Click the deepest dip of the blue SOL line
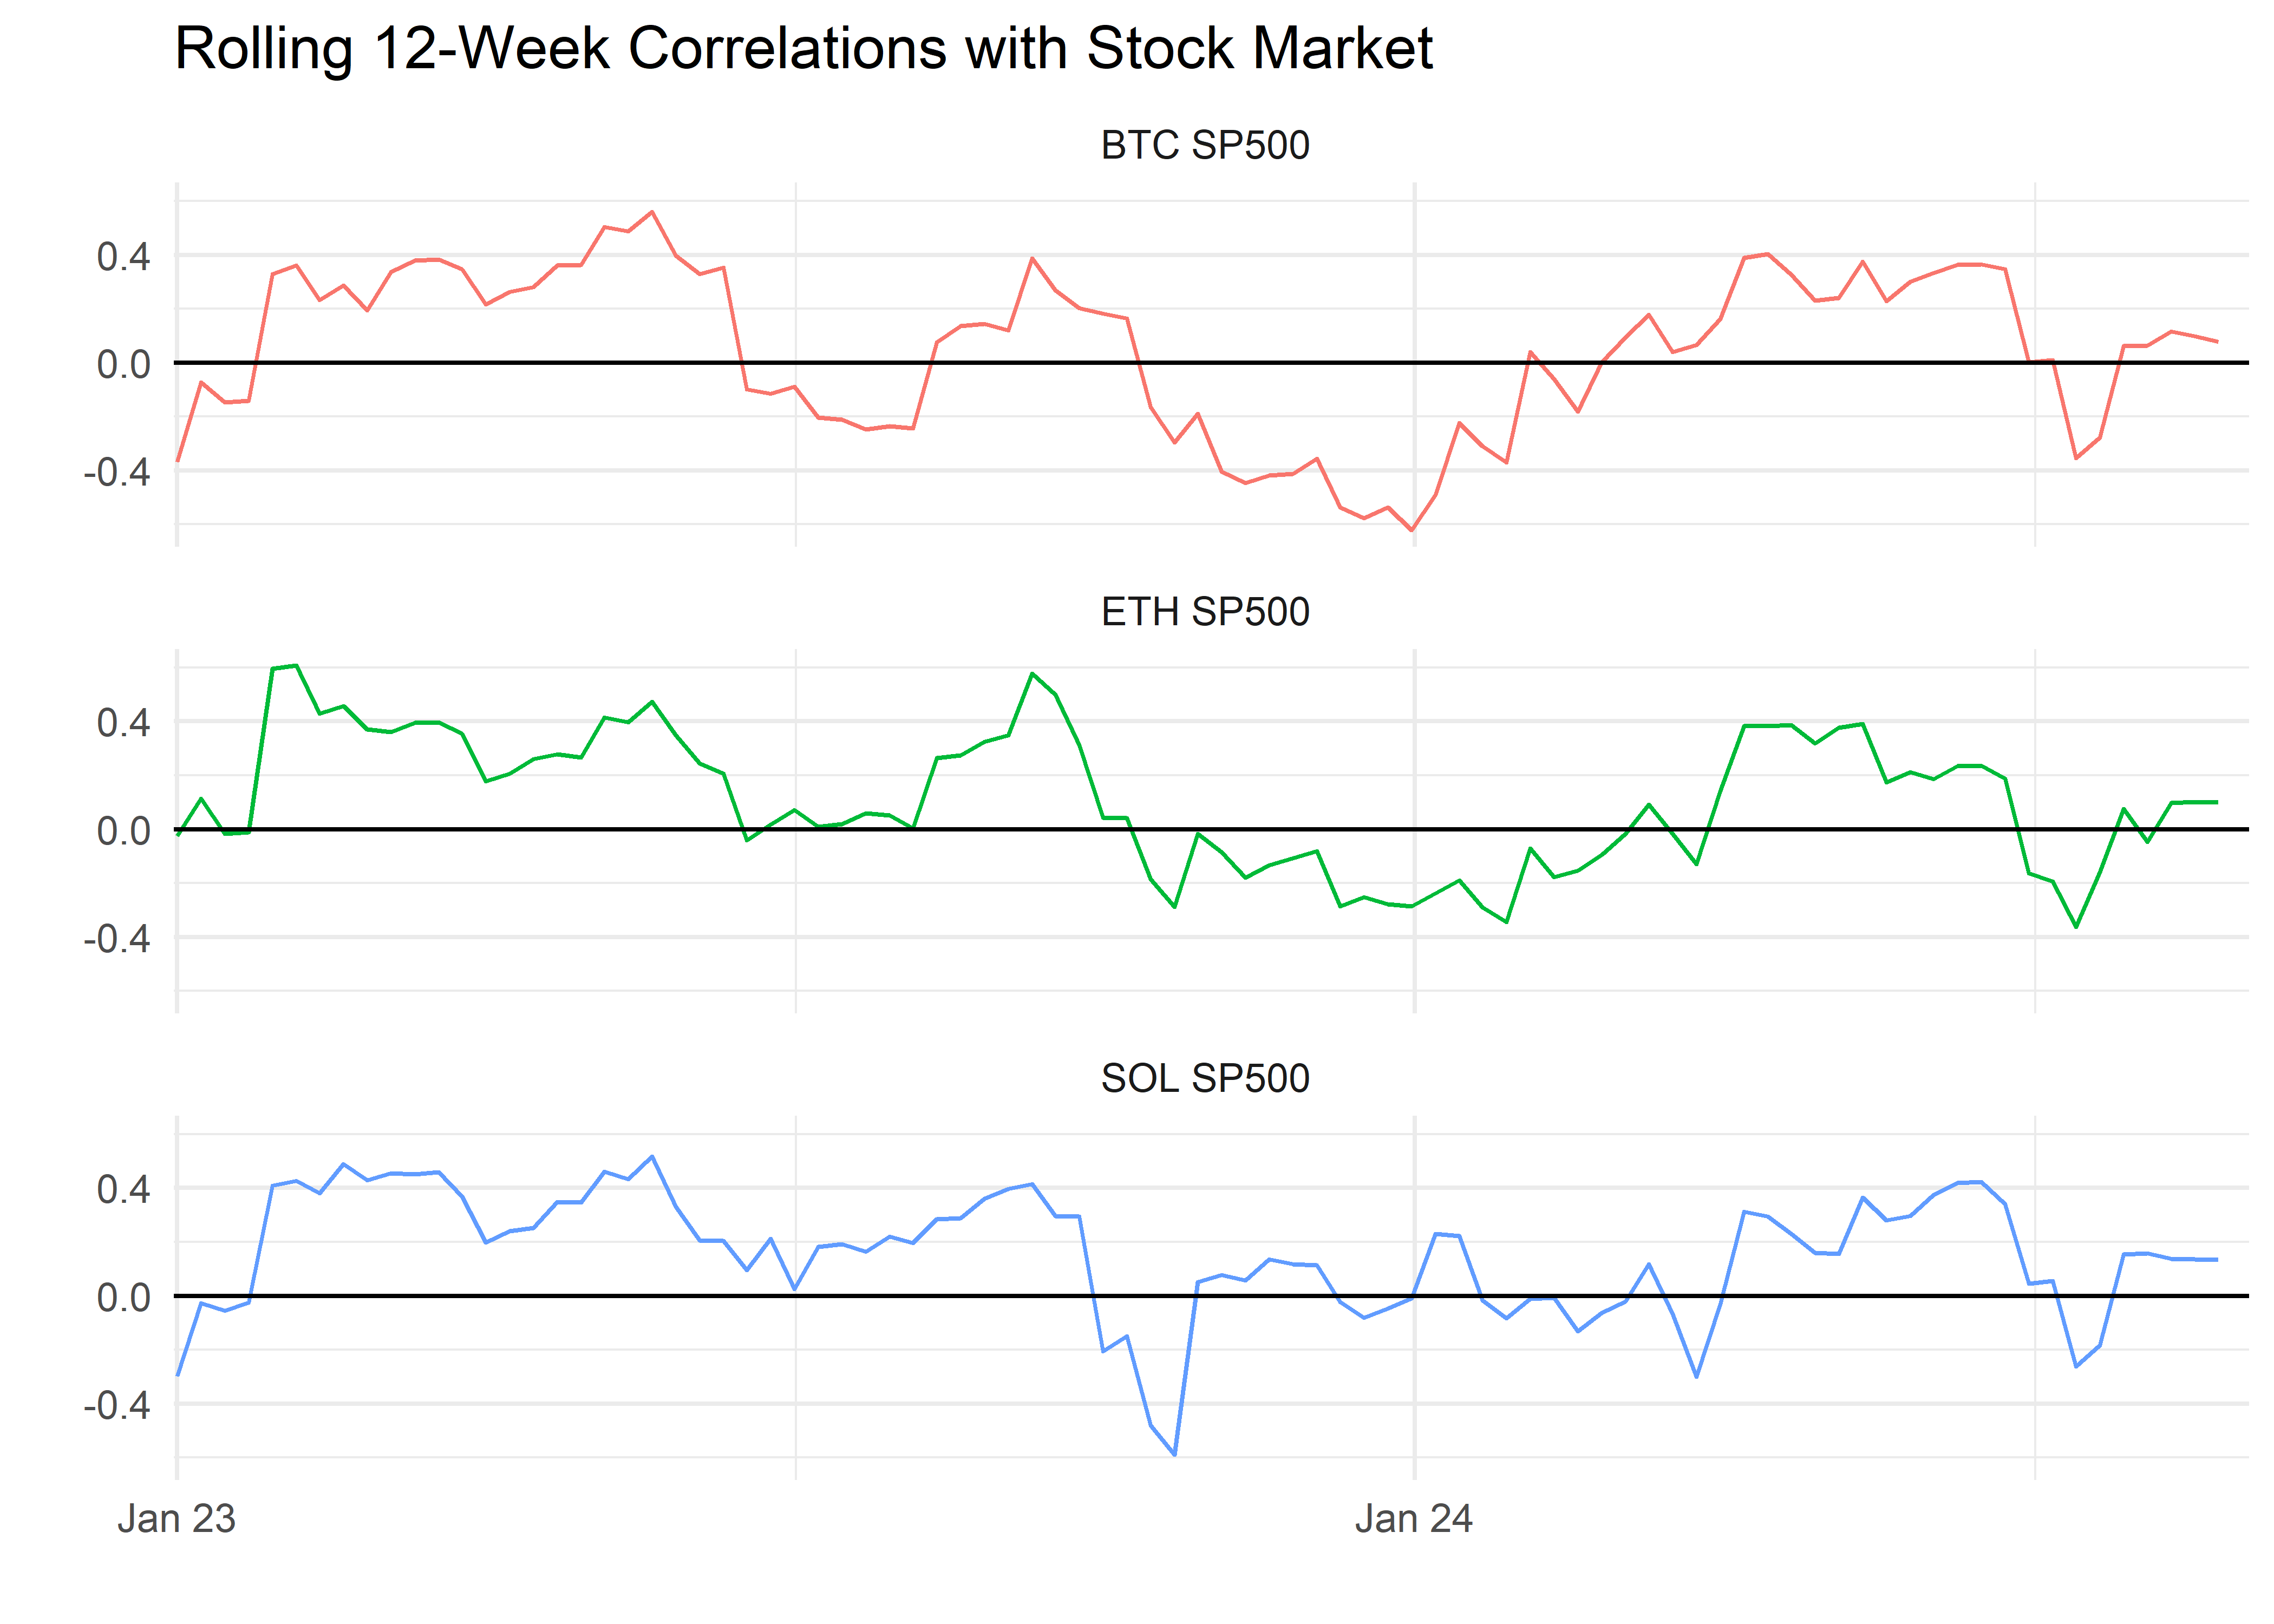 1174,1455
